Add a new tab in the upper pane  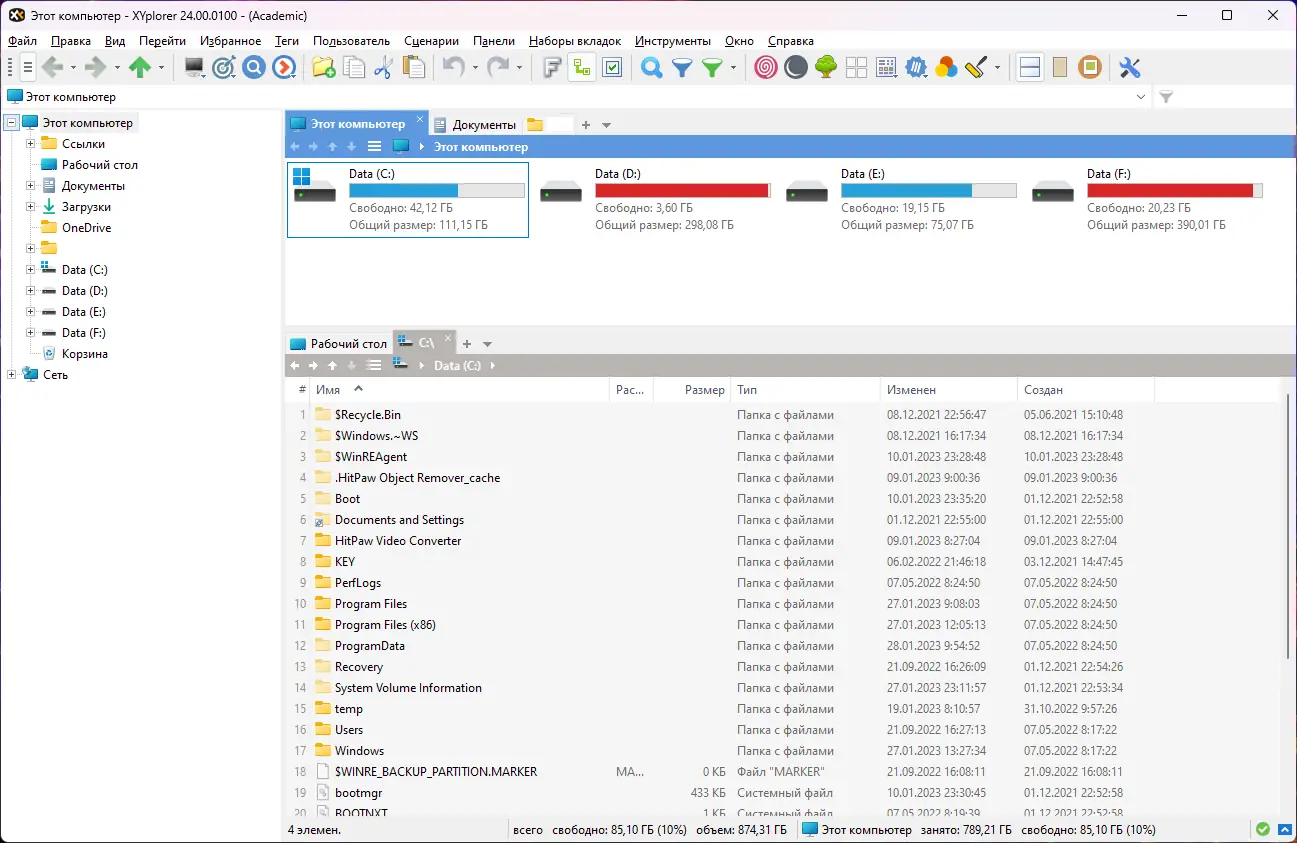click(586, 125)
